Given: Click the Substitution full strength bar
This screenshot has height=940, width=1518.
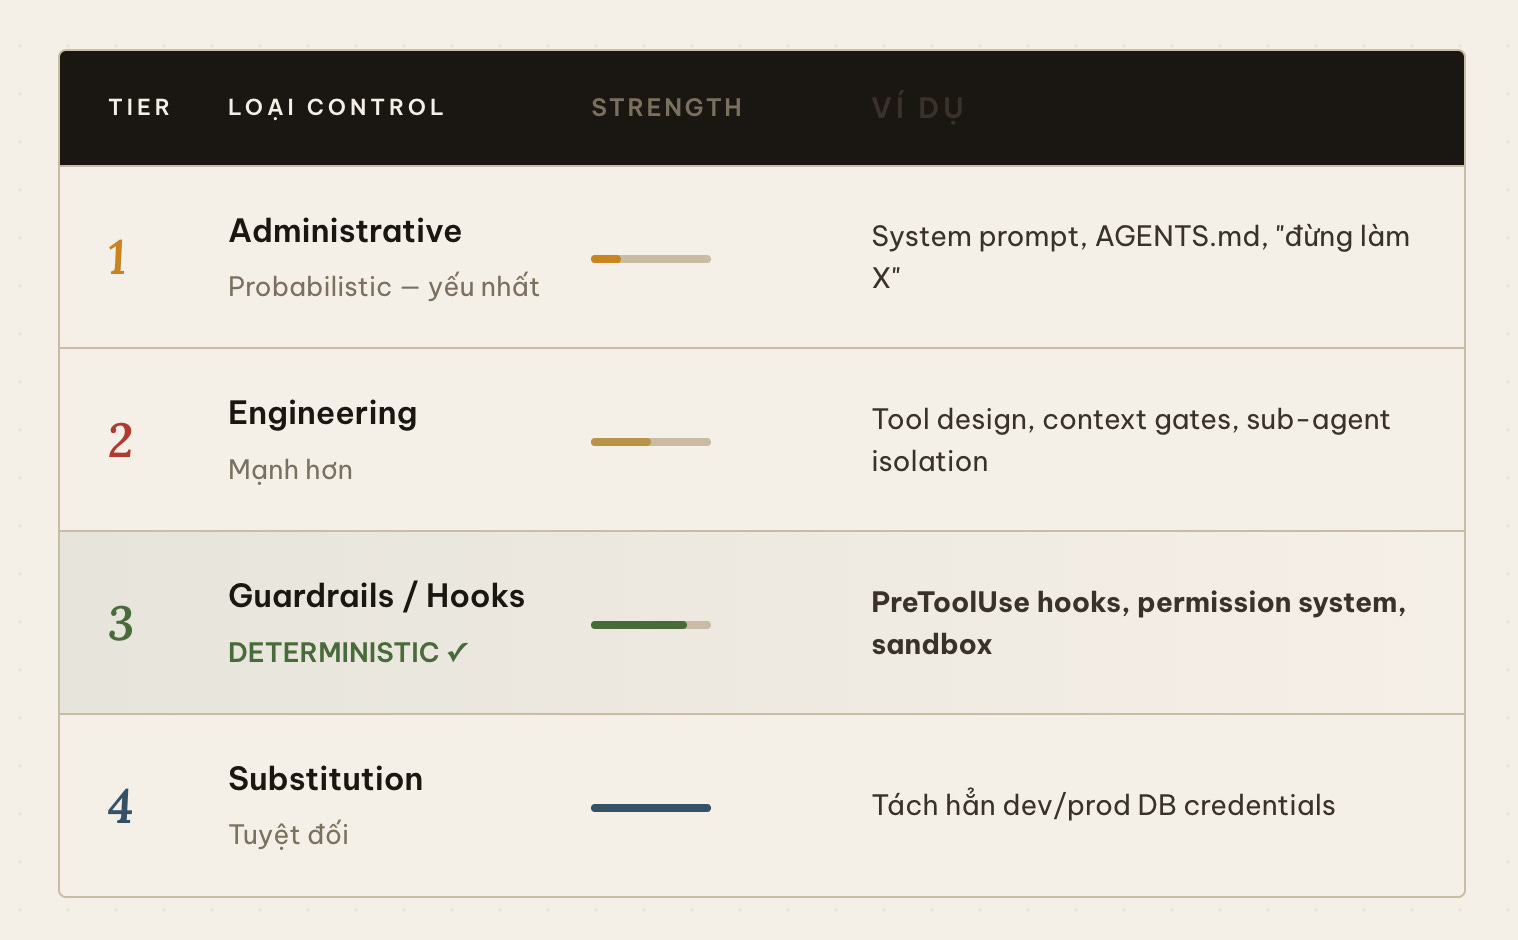Looking at the screenshot, I should (651, 808).
